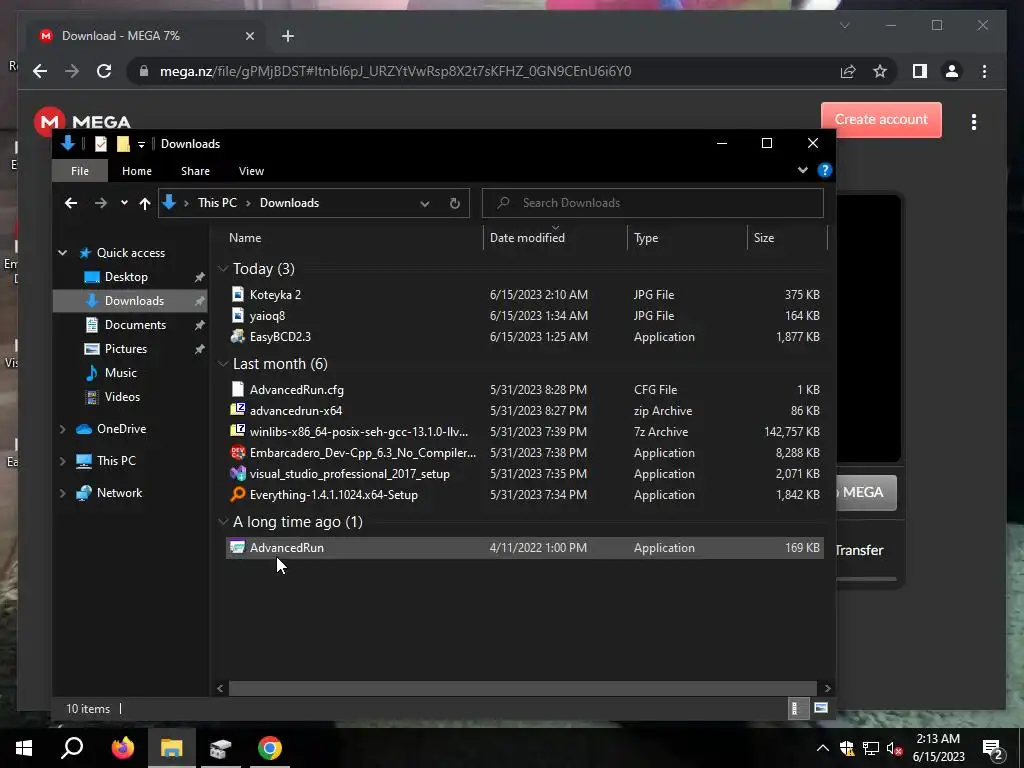
Task: Sort files by Date modified column
Action: pos(527,238)
